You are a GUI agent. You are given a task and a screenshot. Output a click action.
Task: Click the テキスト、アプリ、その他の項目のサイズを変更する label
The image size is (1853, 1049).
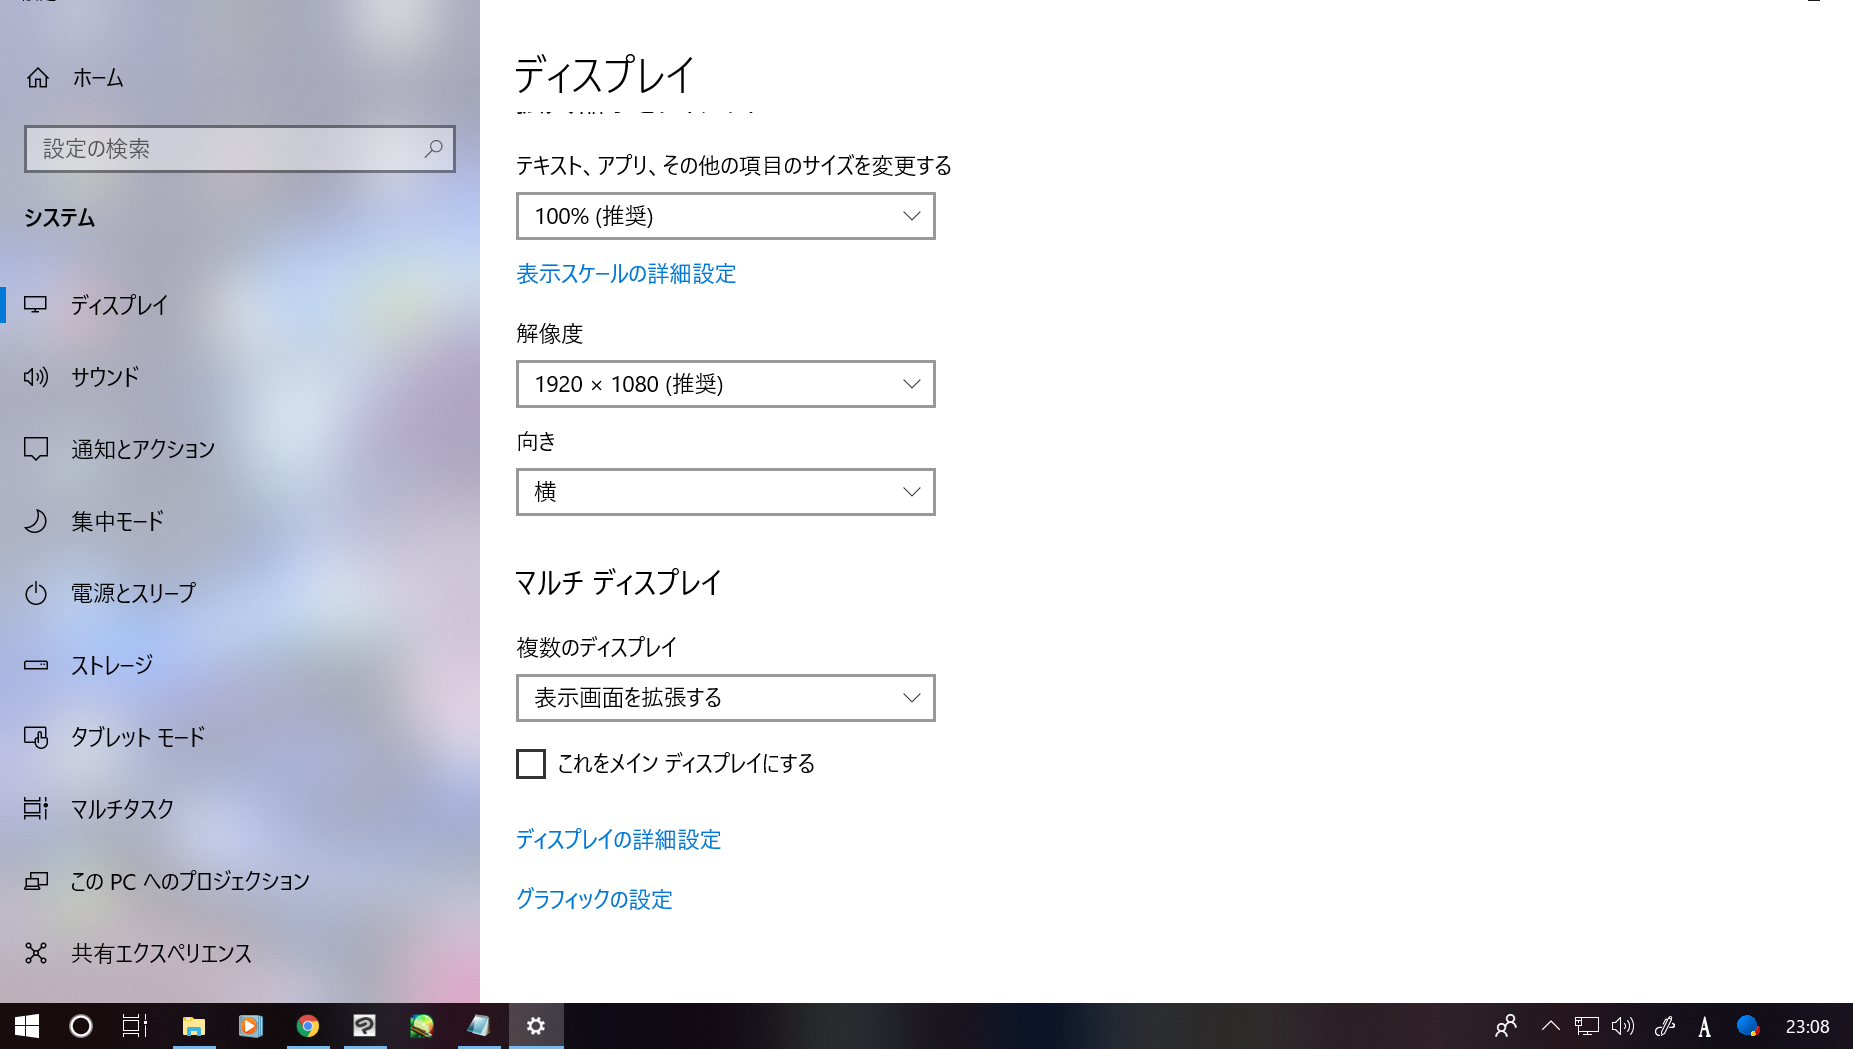(x=734, y=166)
